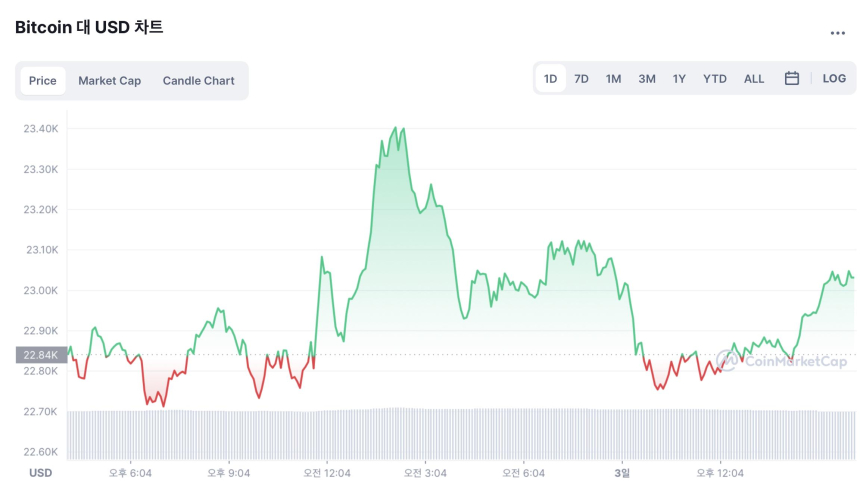Image resolution: width=860 pixels, height=481 pixels.
Task: Click the 3일 date marker on axis
Action: (622, 473)
